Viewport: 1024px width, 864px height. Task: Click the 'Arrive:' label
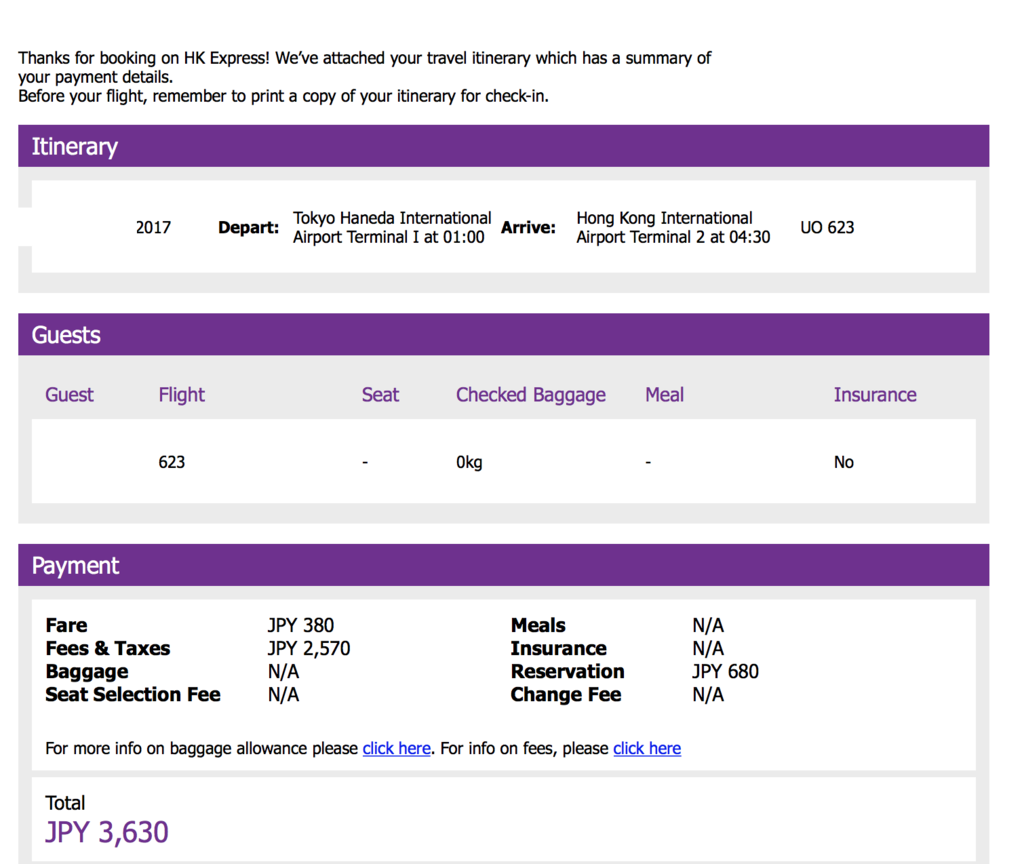point(528,227)
